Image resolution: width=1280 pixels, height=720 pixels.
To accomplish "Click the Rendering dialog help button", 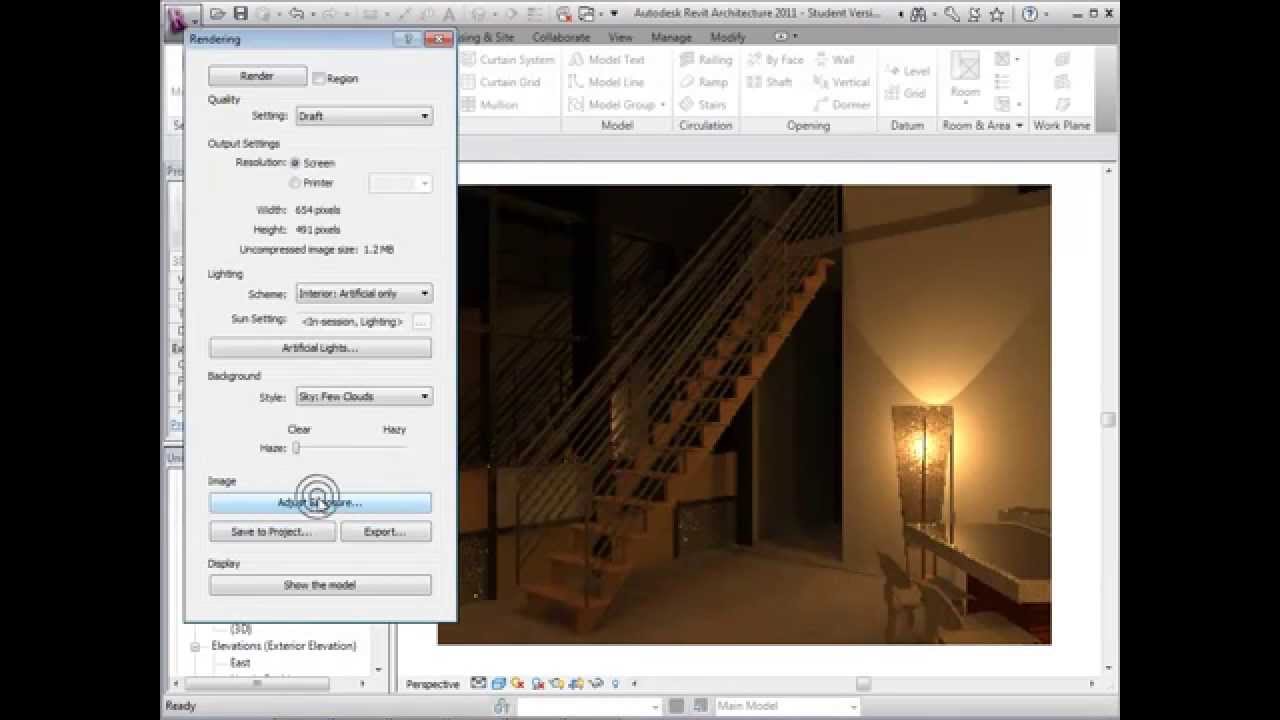I will tap(407, 38).
